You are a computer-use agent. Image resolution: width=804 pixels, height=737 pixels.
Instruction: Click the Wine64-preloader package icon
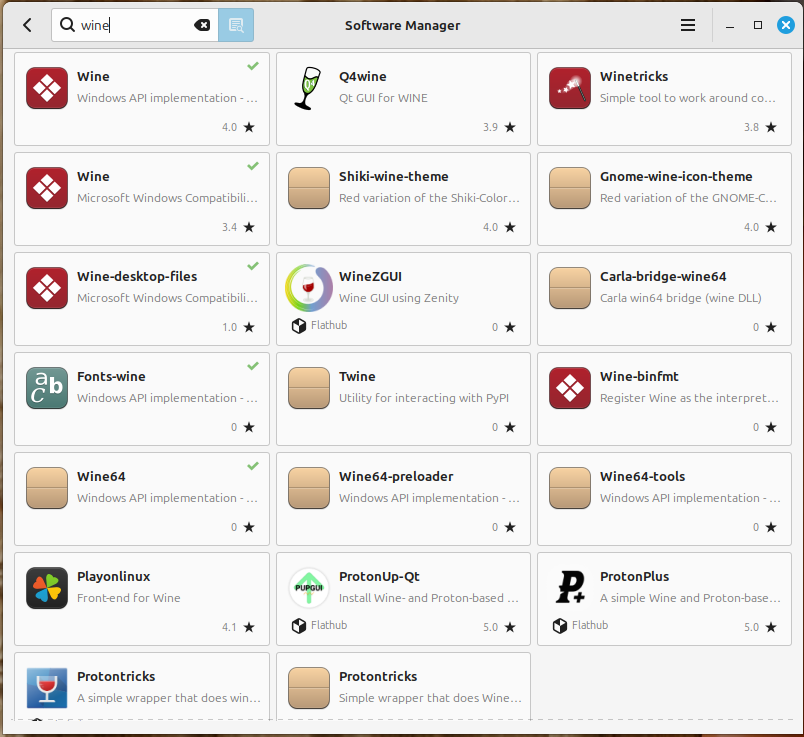tap(309, 488)
